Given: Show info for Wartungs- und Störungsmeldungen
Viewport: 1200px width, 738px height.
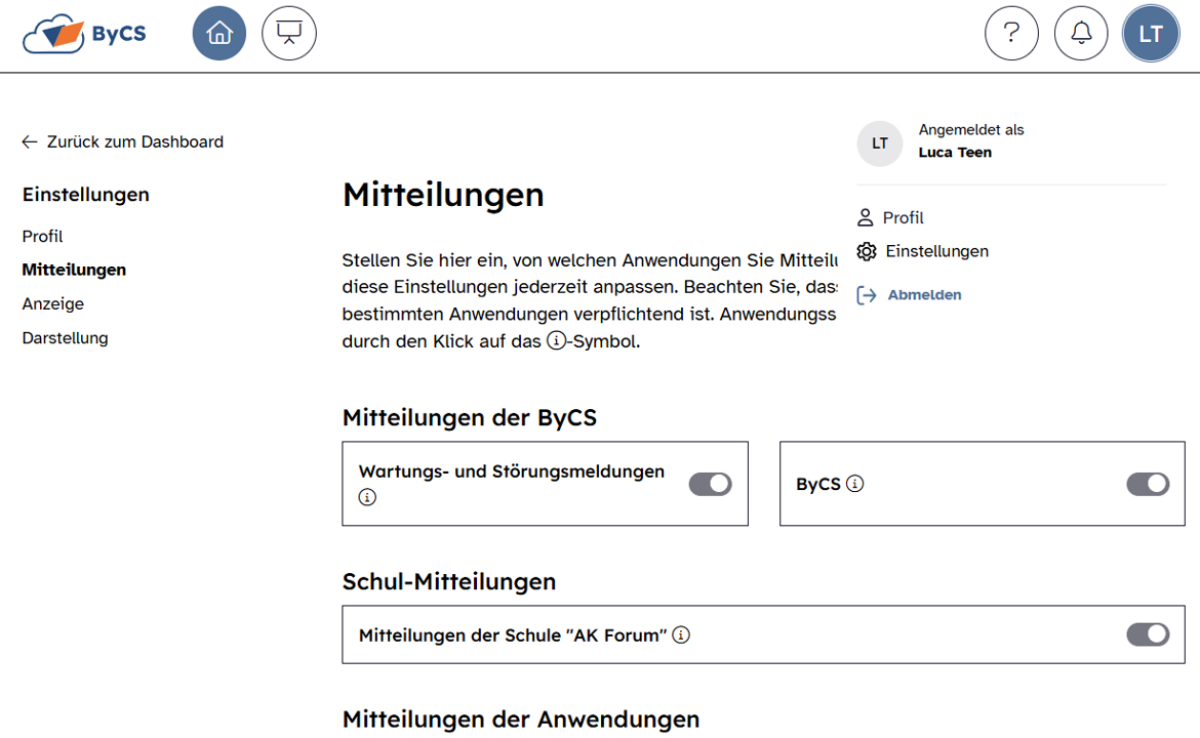Looking at the screenshot, I should (367, 497).
